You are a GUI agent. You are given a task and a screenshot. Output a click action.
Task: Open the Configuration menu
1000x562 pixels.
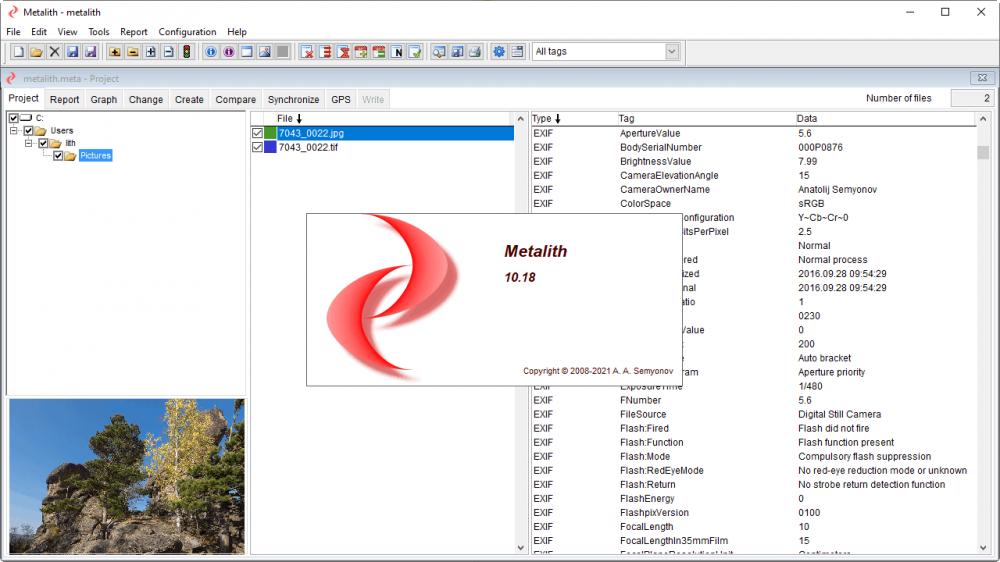[188, 32]
